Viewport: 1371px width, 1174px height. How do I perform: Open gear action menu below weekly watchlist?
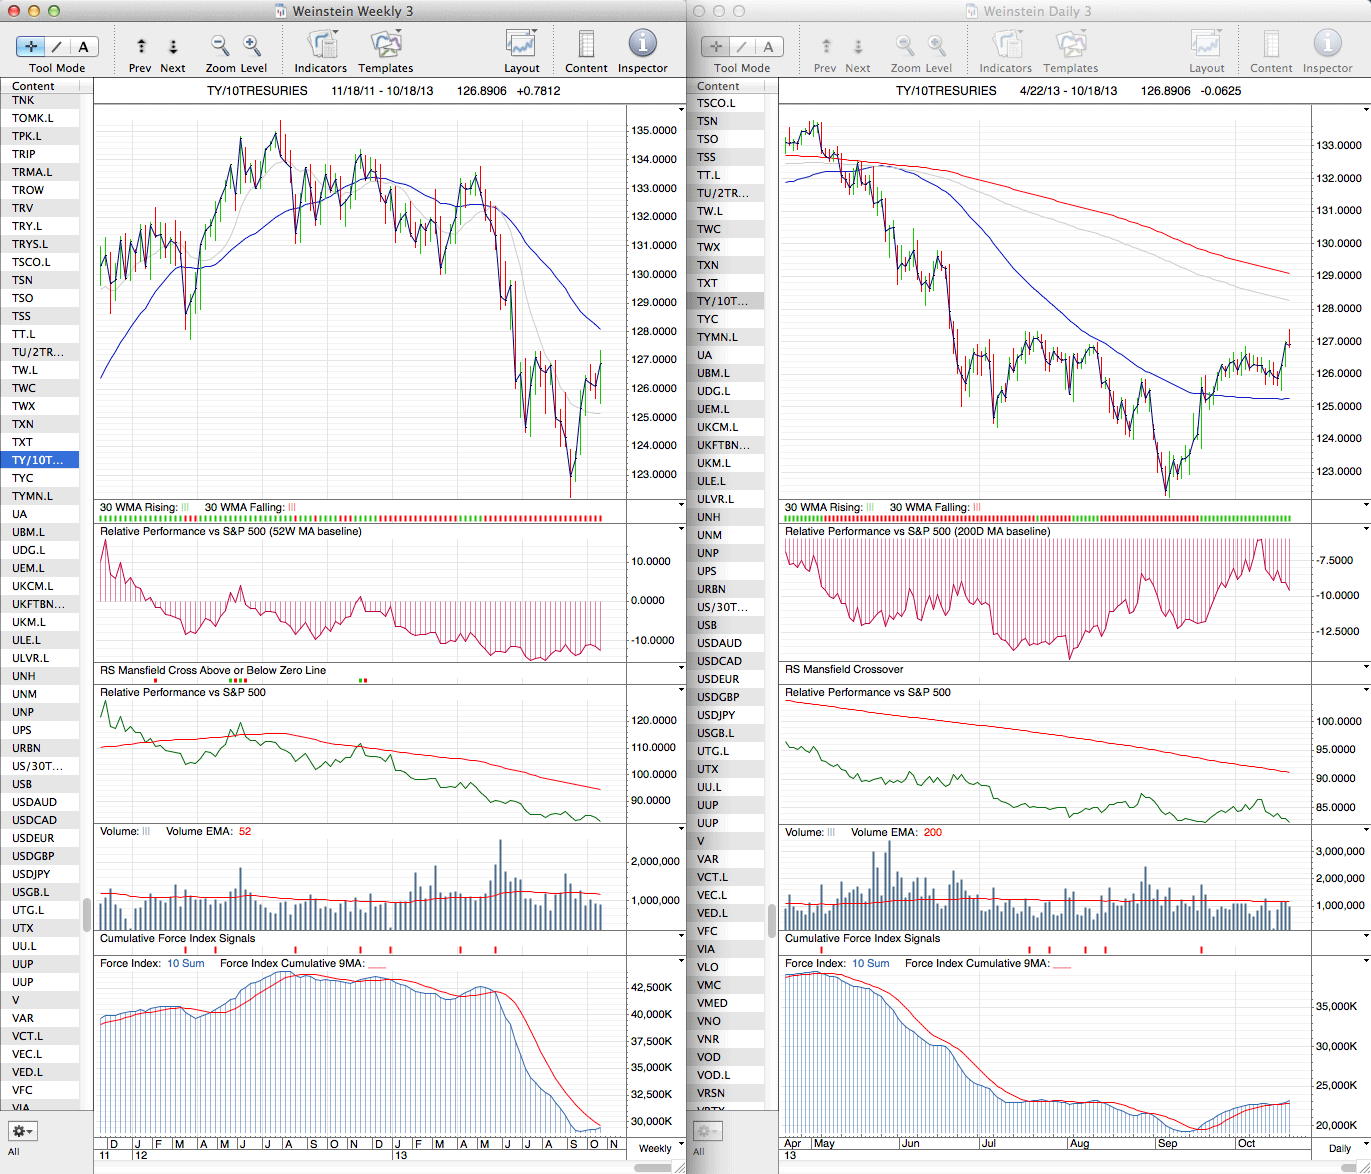pos(22,1131)
